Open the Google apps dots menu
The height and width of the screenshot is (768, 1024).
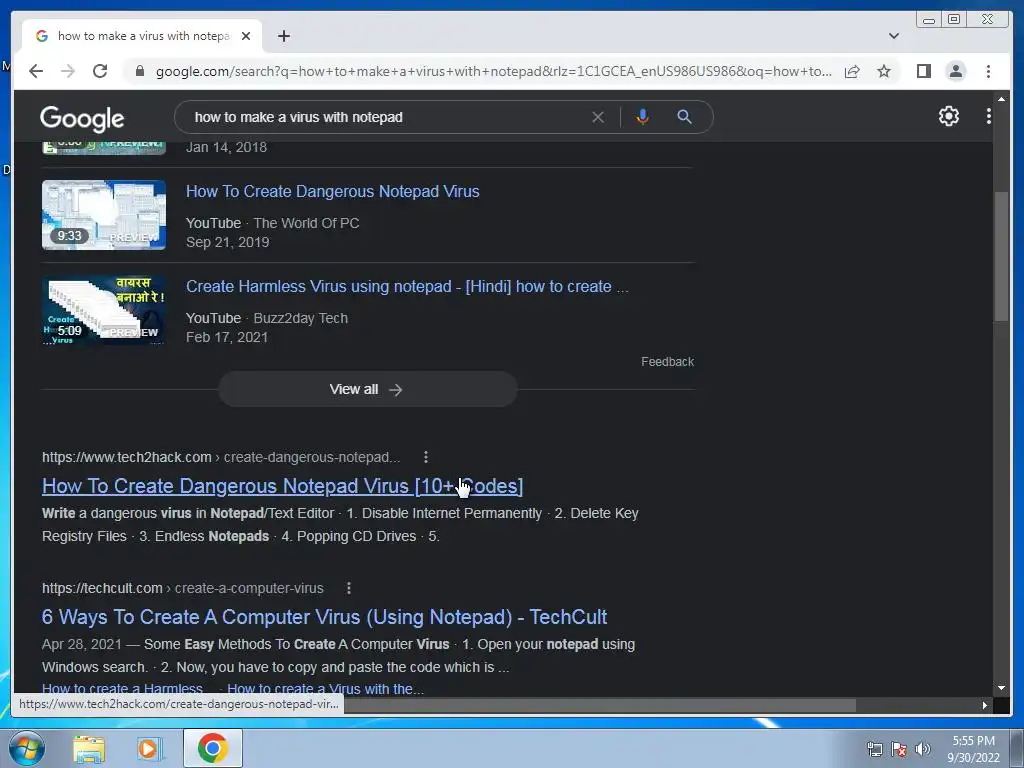[988, 116]
